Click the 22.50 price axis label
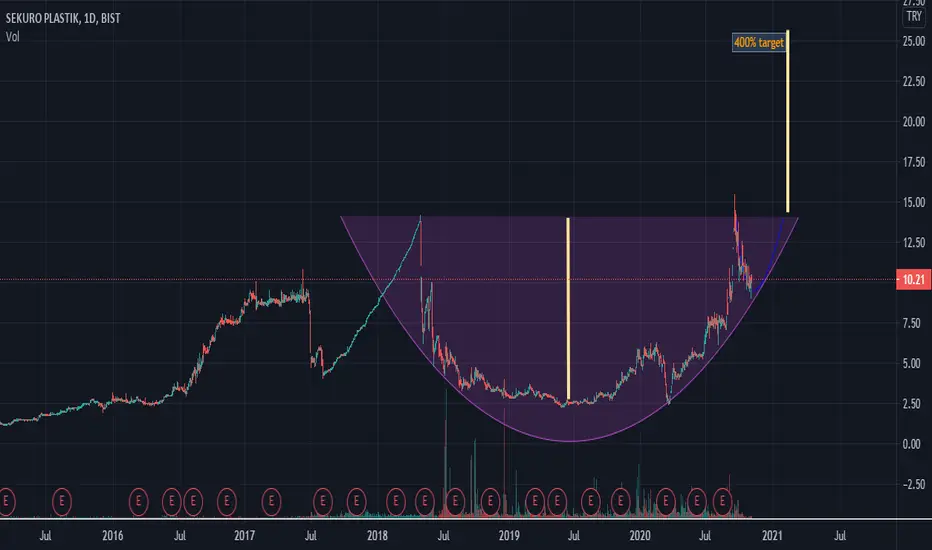 tap(914, 81)
